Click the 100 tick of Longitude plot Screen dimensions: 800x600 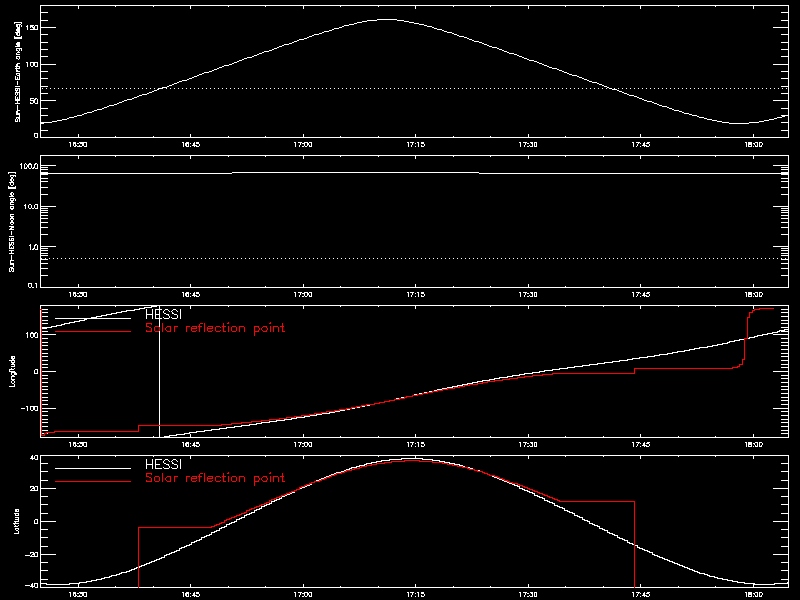32,335
